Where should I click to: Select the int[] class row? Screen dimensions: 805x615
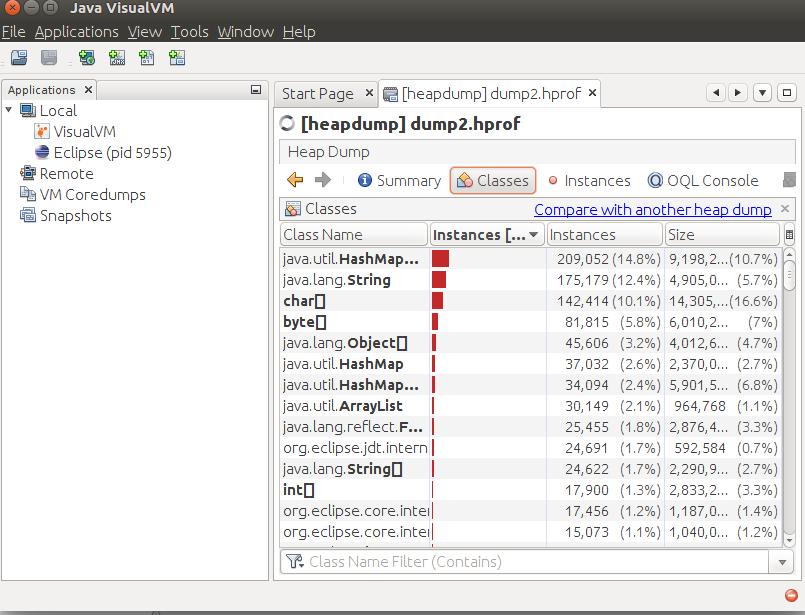click(x=530, y=490)
